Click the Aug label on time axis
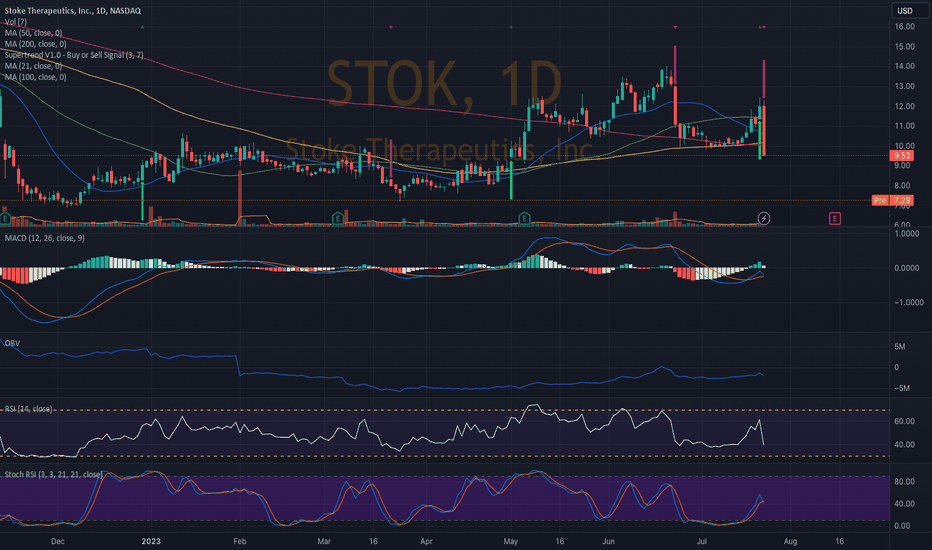 coord(790,542)
